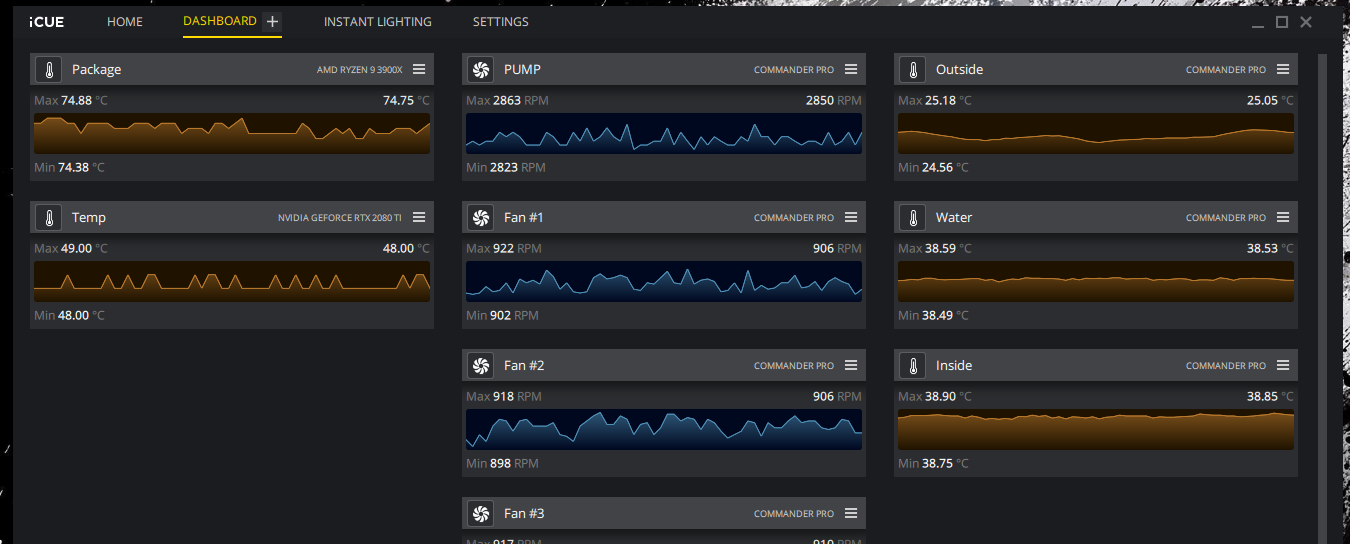This screenshot has width=1350, height=544.
Task: Click the NVIDIA GEFORCE RTX 2080 TI label
Action: (340, 218)
